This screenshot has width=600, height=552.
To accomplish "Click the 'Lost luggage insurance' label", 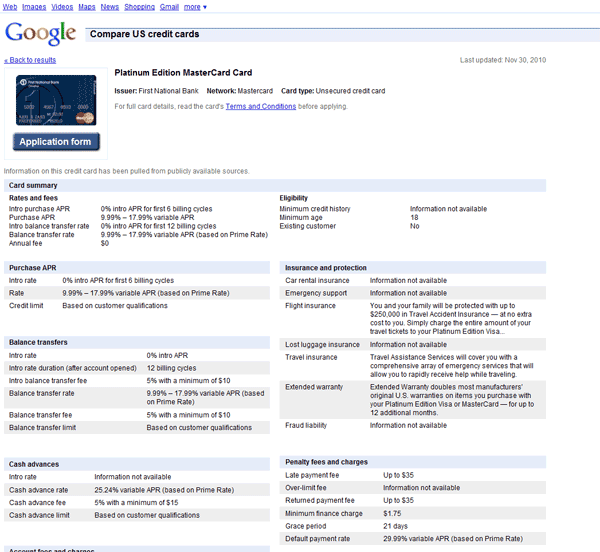I will point(322,345).
